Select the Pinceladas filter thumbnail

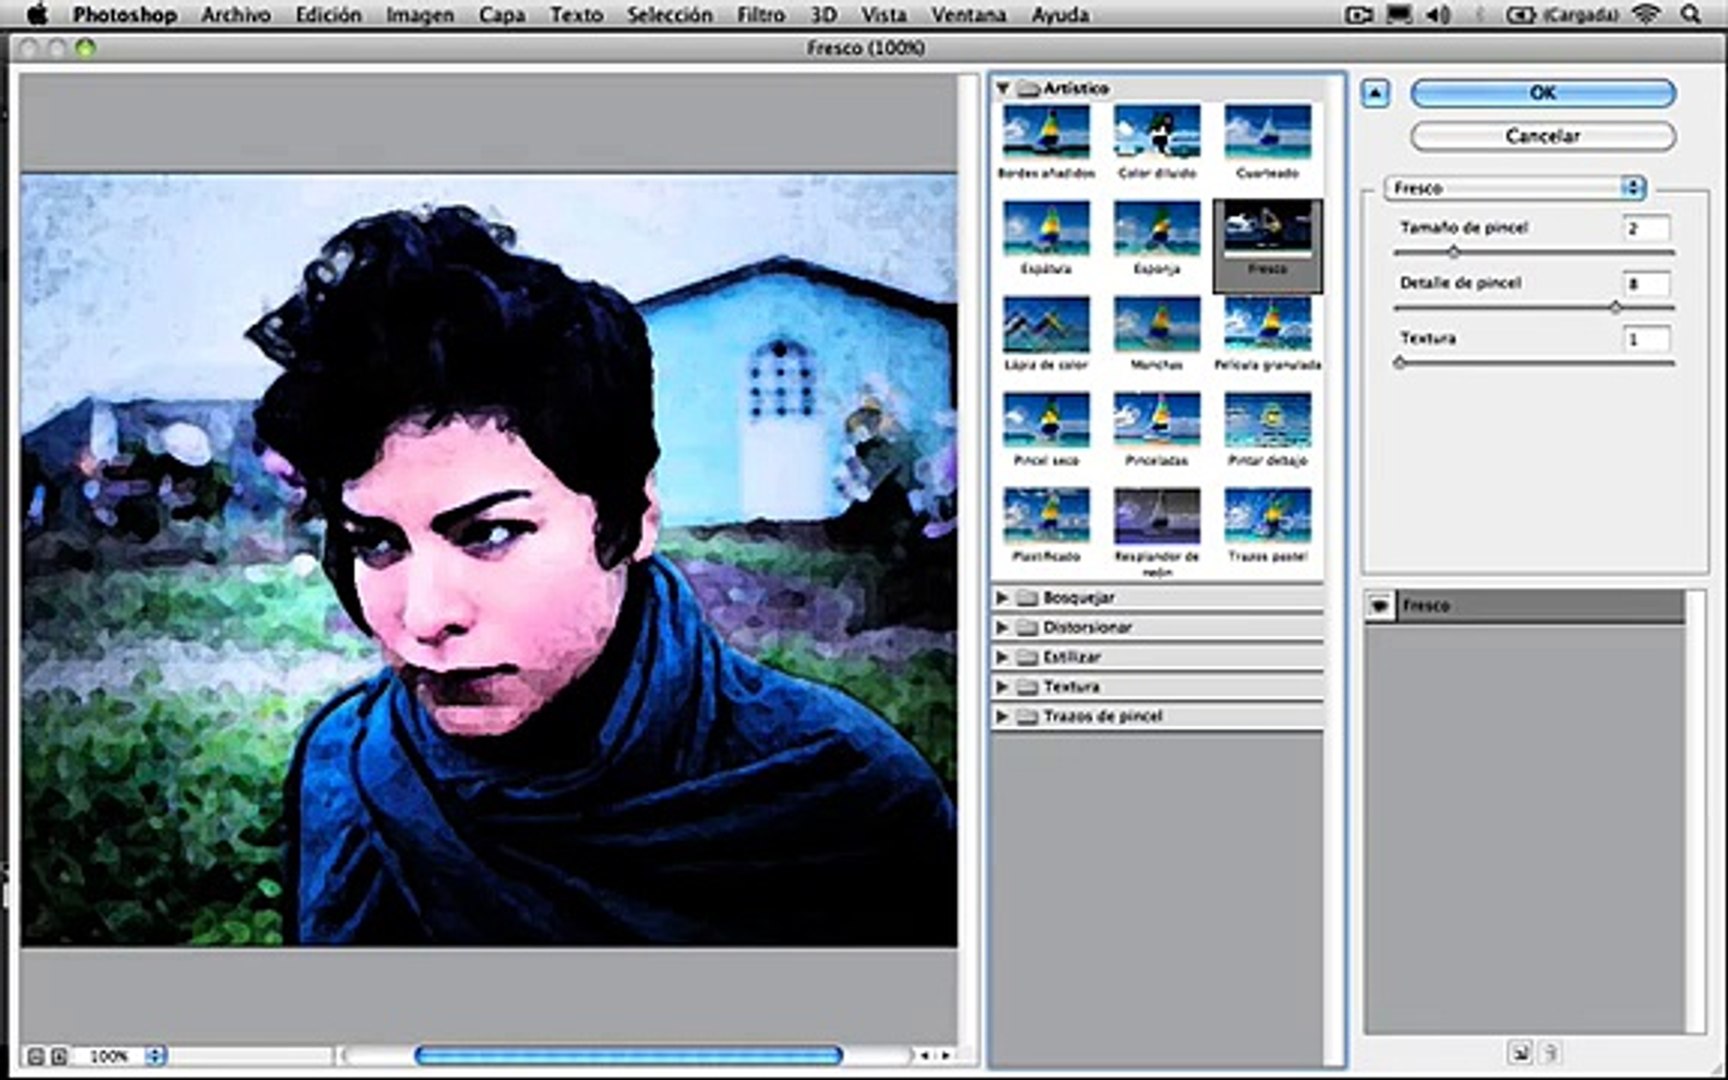coord(1157,420)
